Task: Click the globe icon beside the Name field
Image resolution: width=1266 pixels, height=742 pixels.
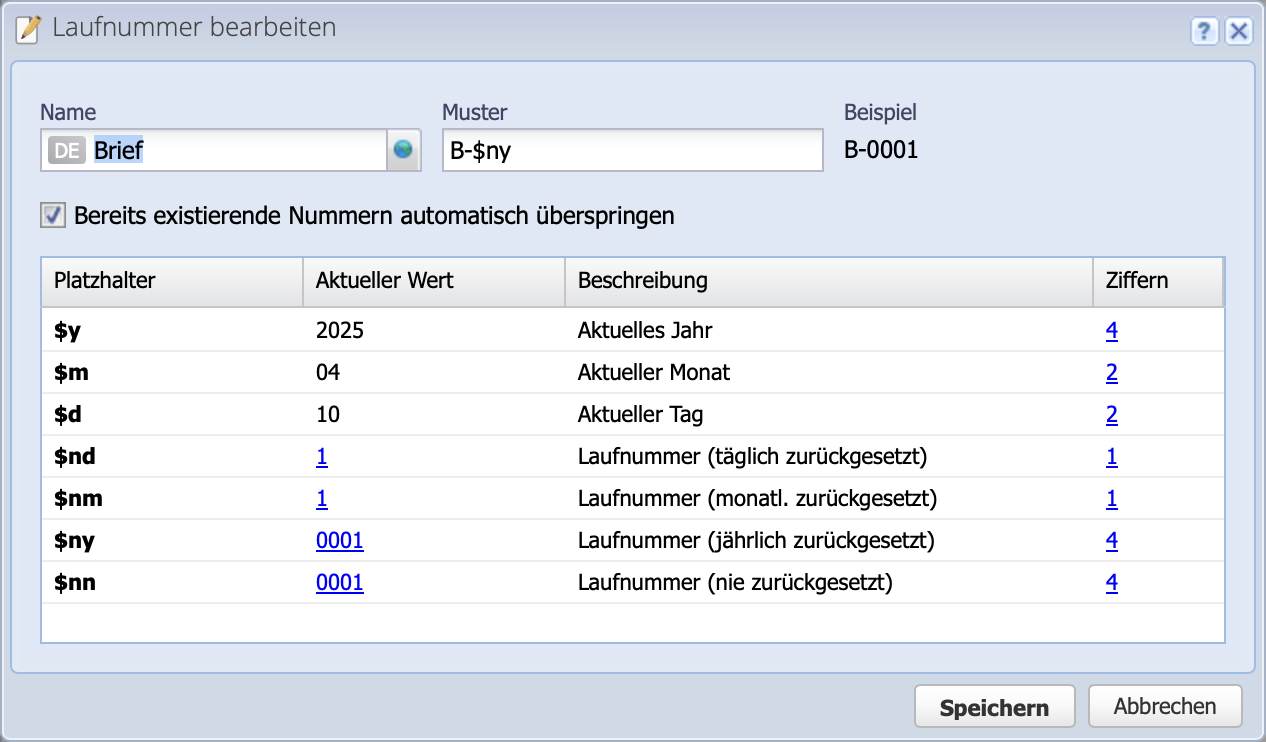Action: pyautogui.click(x=403, y=149)
